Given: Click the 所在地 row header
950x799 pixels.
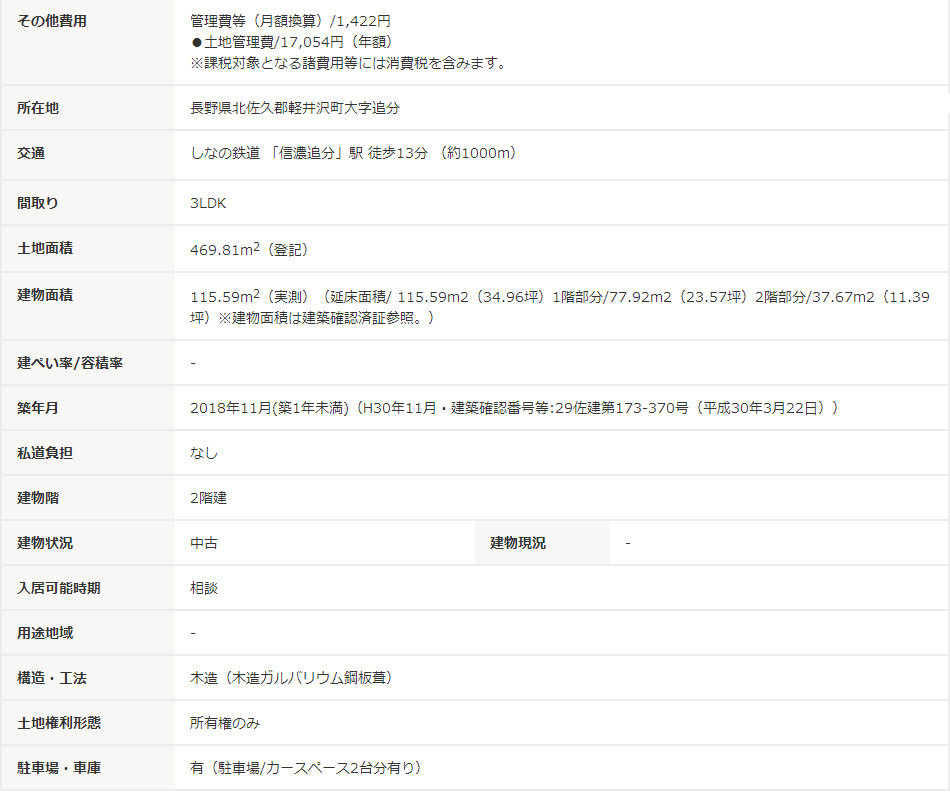Looking at the screenshot, I should pos(38,108).
